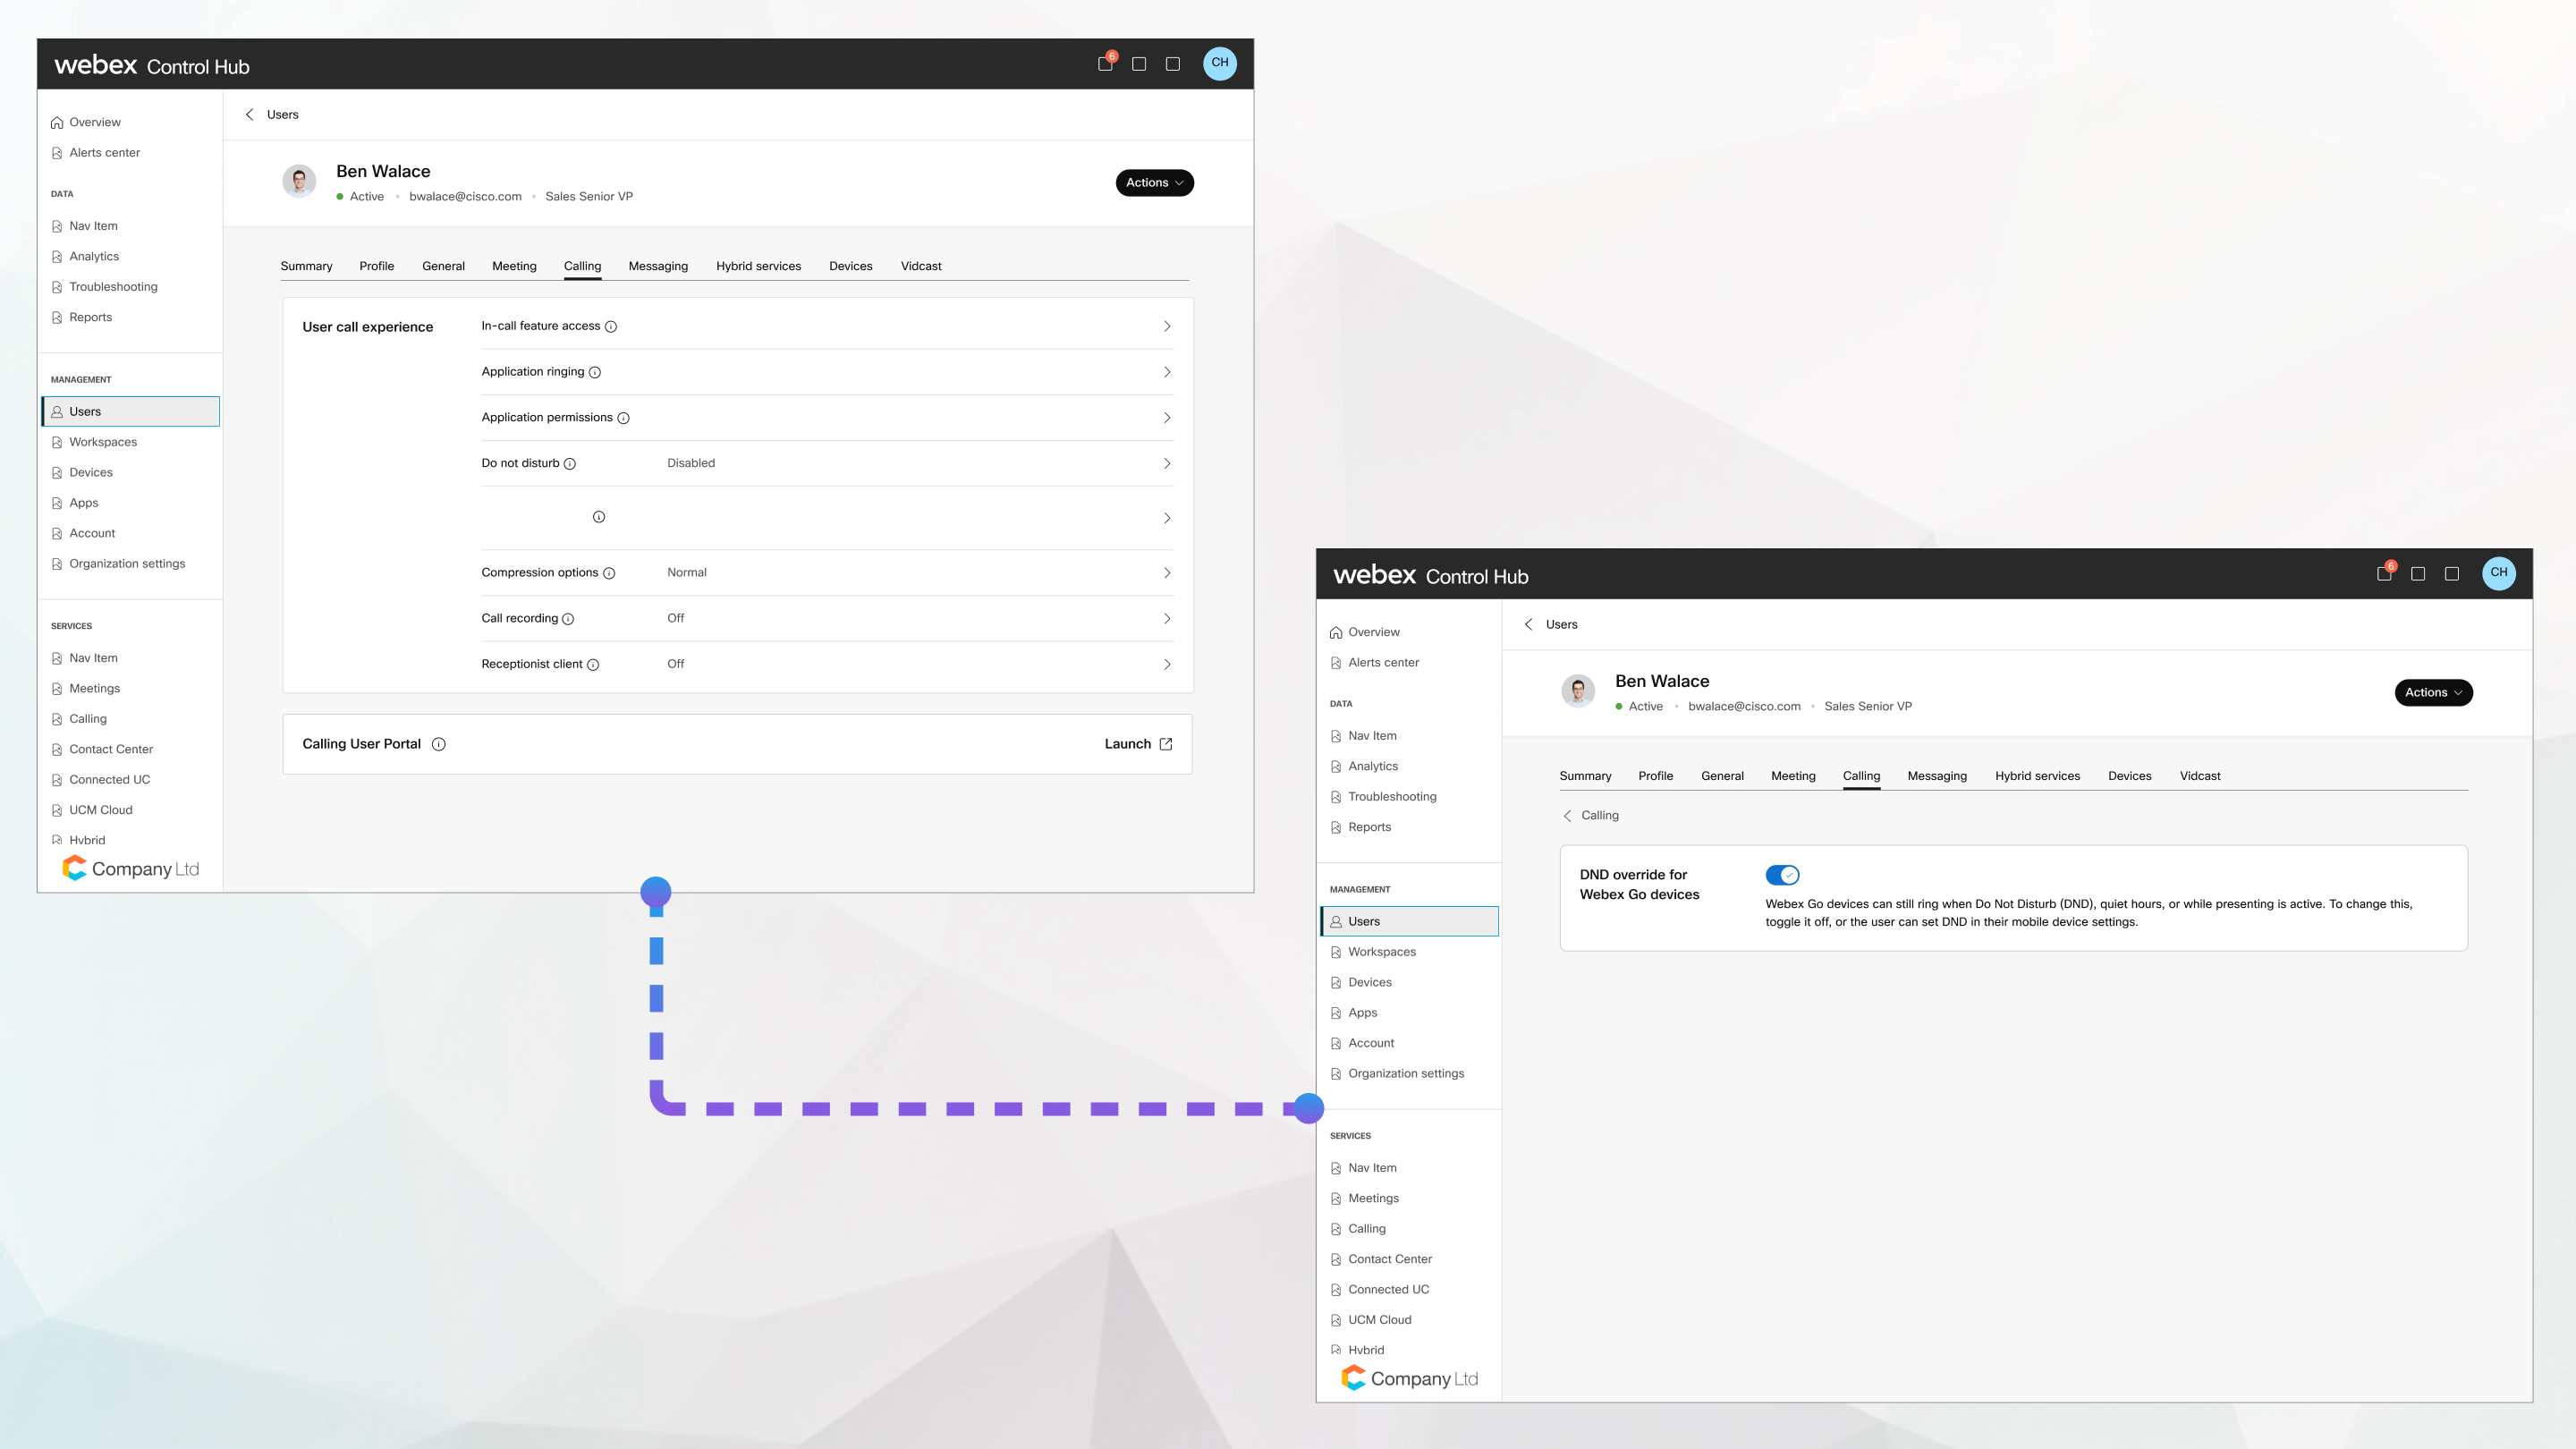This screenshot has width=2576, height=1449.
Task: Click info icon beside Application permissions
Action: coord(623,418)
